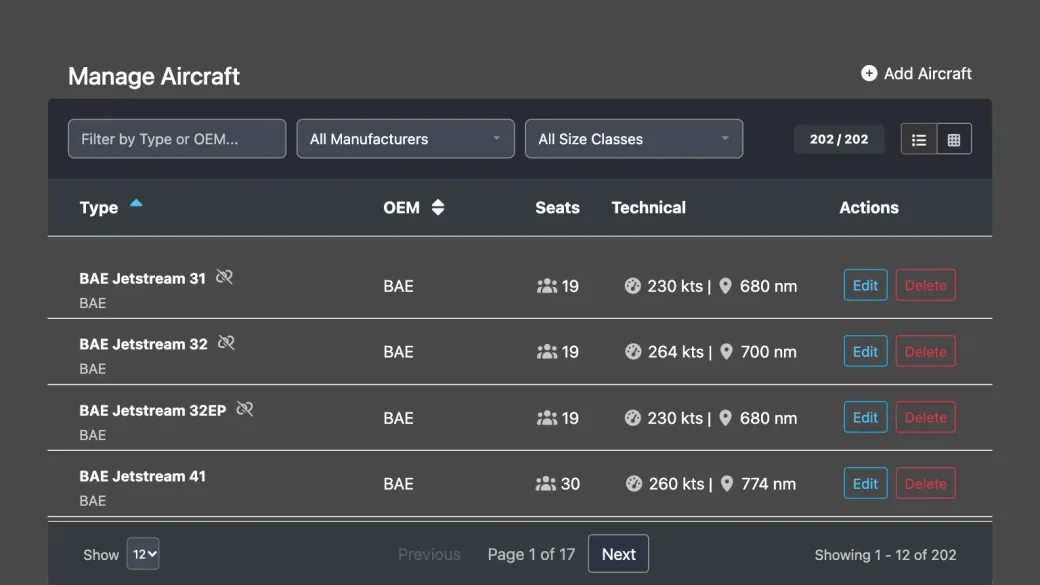Sort by Type using ascending arrow
The height and width of the screenshot is (585, 1040).
click(x=136, y=204)
